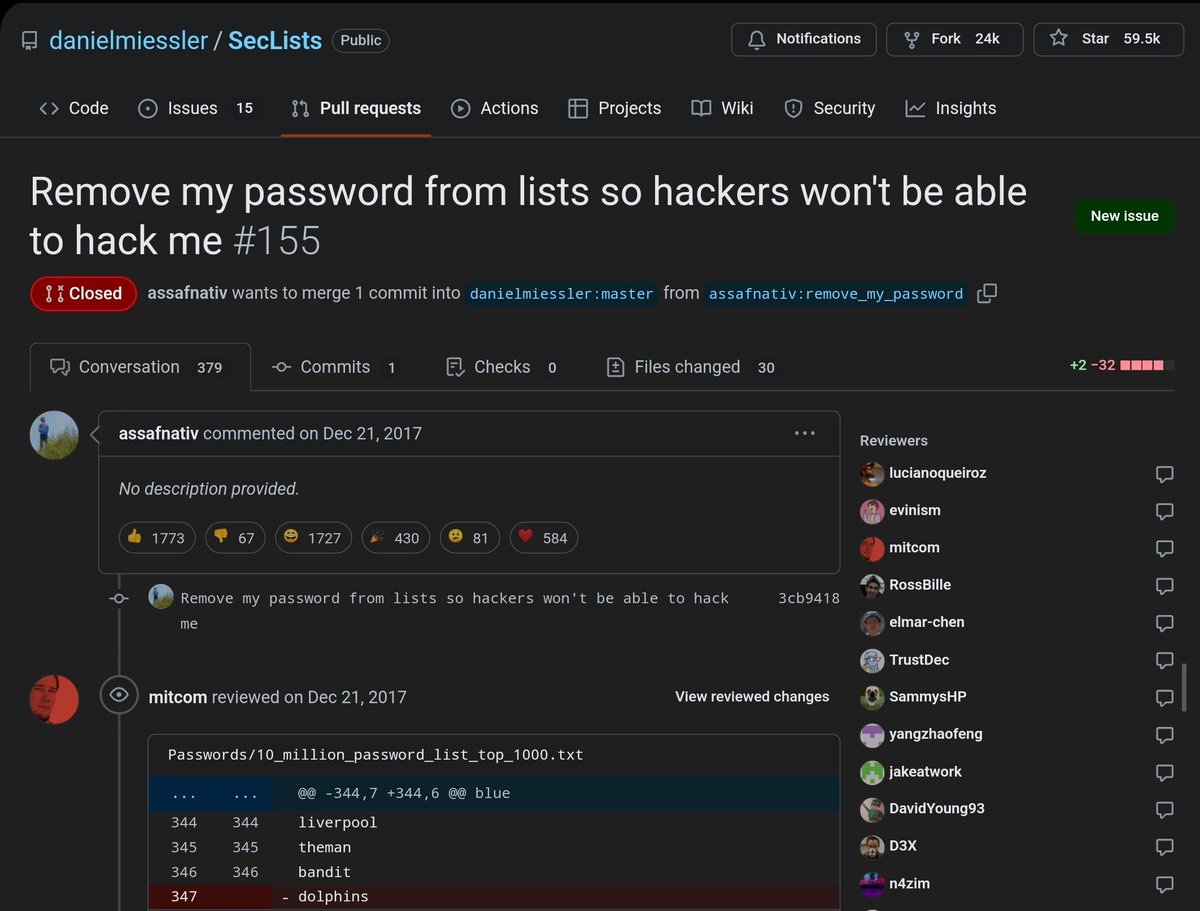This screenshot has width=1200, height=911.
Task: Open the Actions tab
Action: [x=494, y=108]
